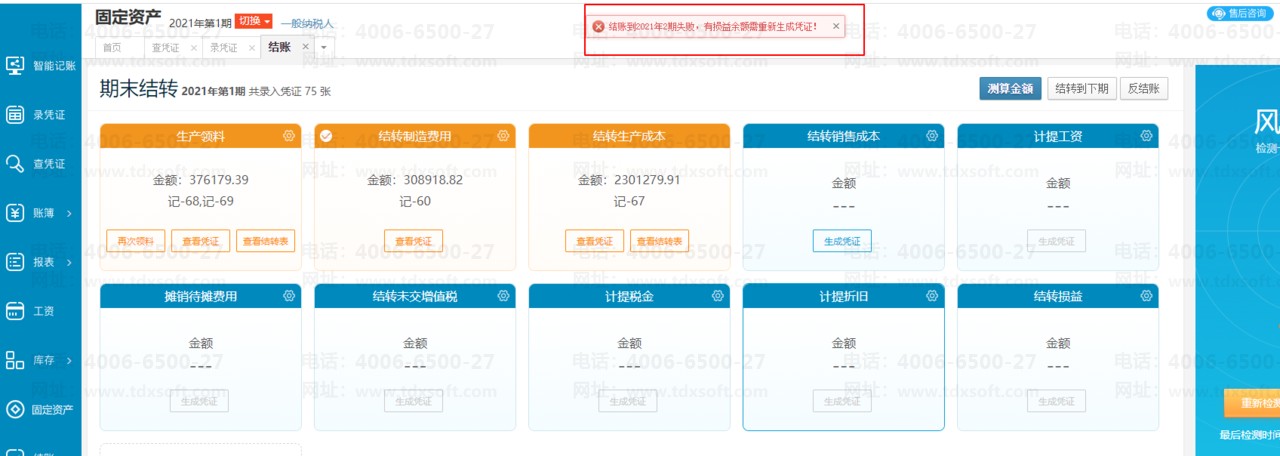
Task: Open gear settings for 计提工资 card
Action: pyautogui.click(x=1146, y=136)
